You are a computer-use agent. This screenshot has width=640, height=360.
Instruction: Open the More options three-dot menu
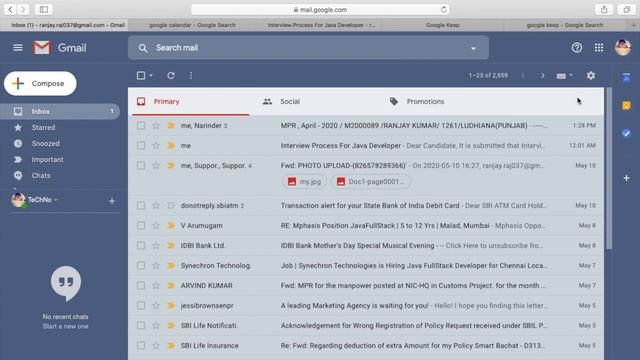(x=191, y=76)
